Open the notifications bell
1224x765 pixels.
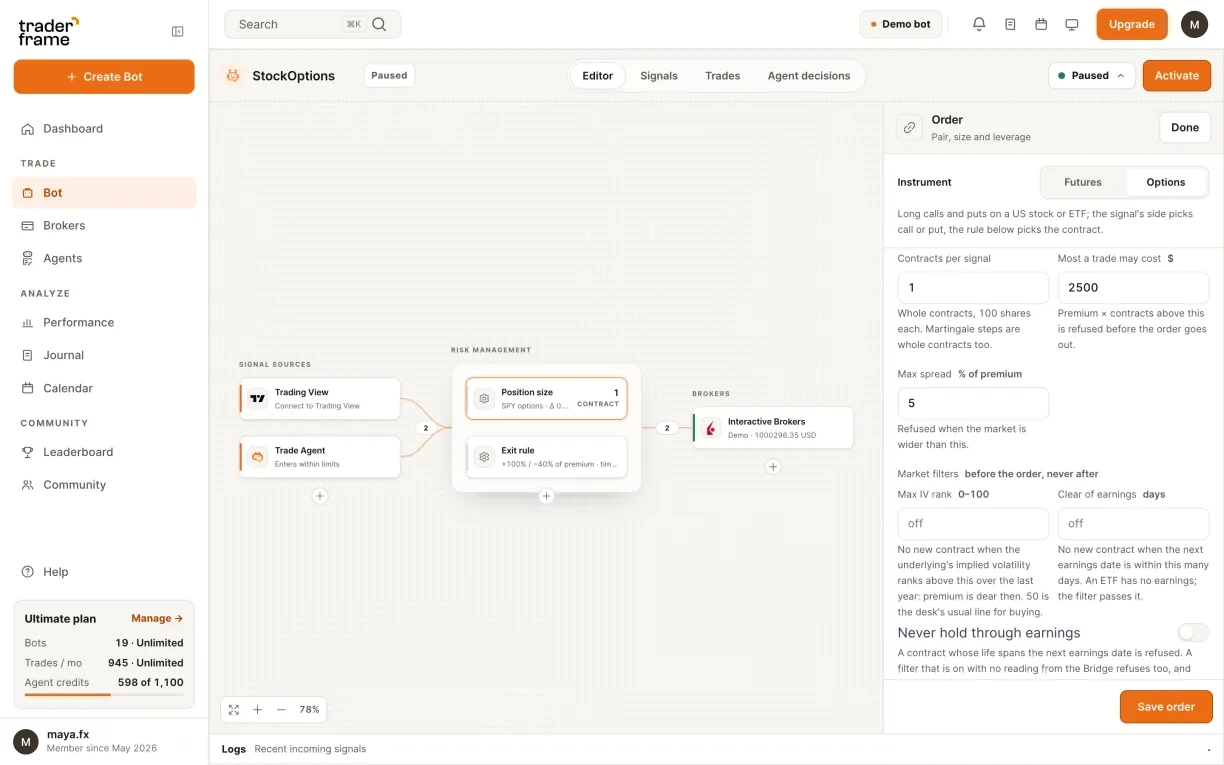(979, 24)
